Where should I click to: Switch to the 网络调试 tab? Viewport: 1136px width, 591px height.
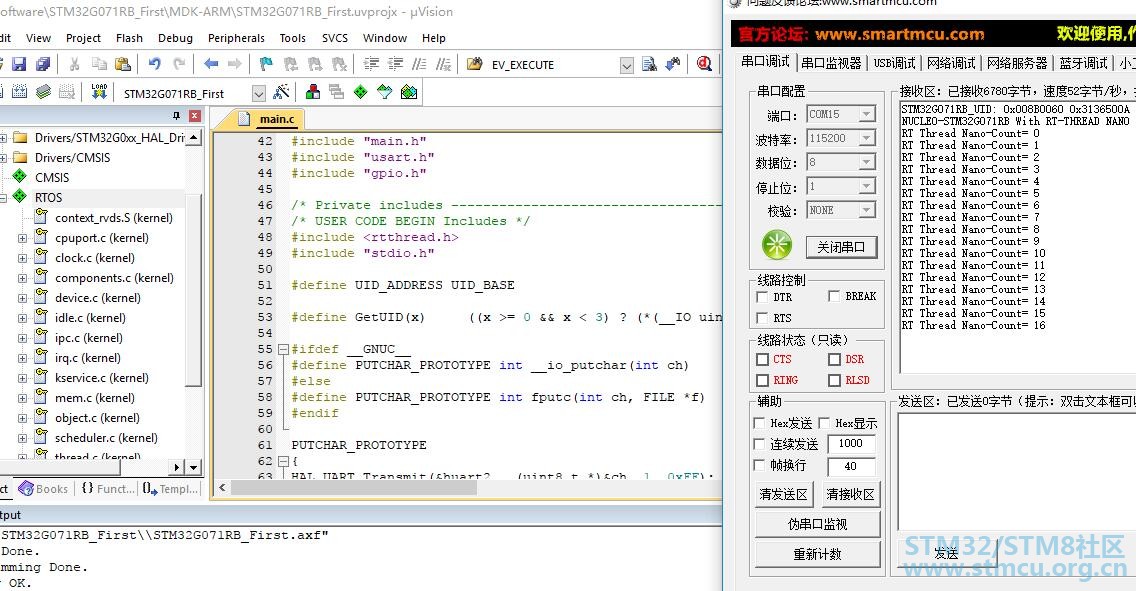pos(951,63)
